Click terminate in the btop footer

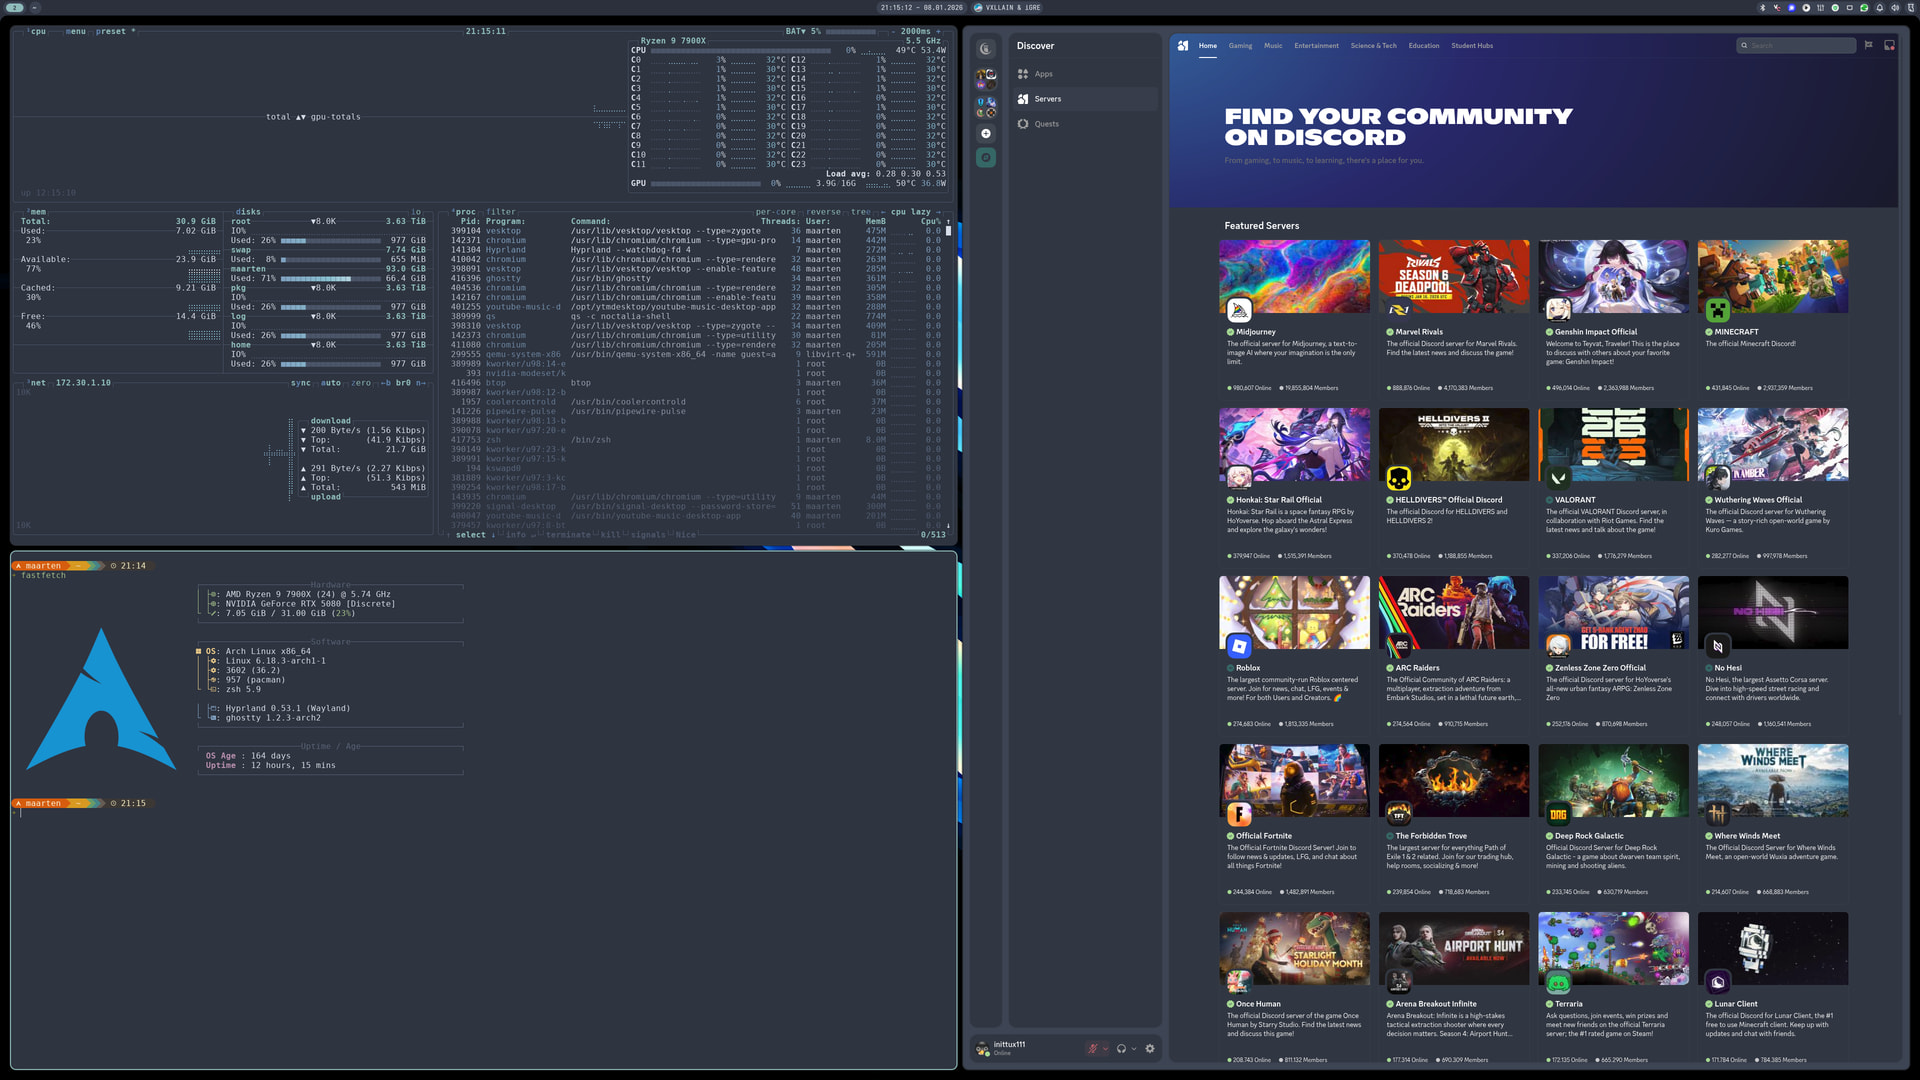[x=568, y=535]
